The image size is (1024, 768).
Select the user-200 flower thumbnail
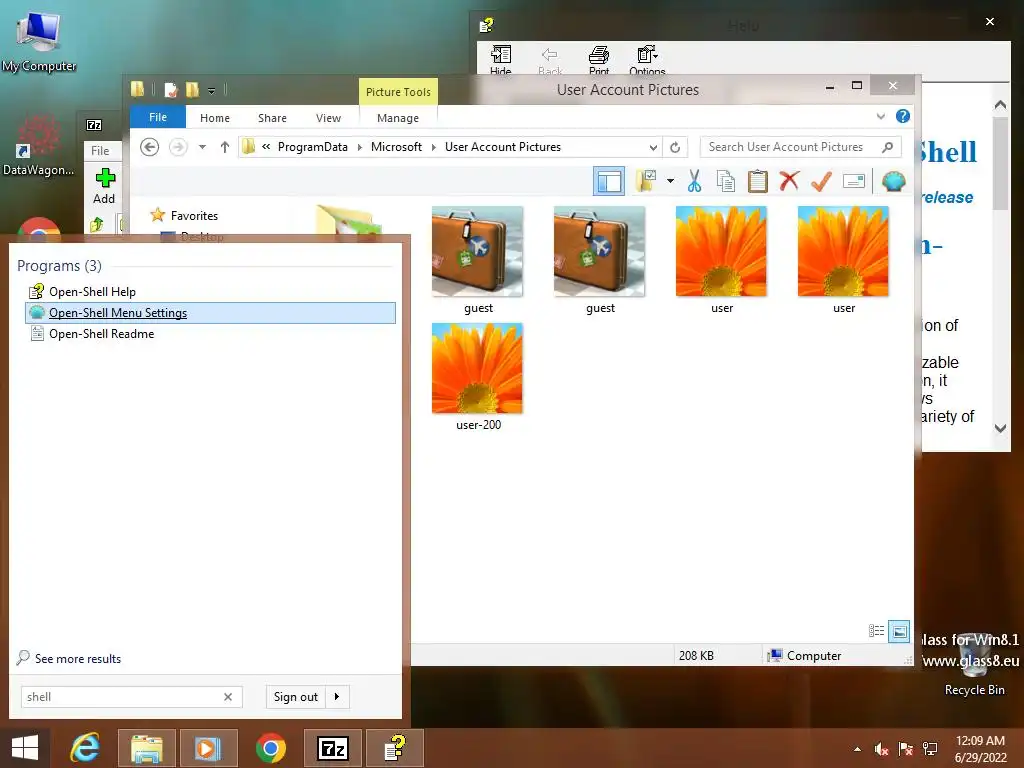[477, 368]
